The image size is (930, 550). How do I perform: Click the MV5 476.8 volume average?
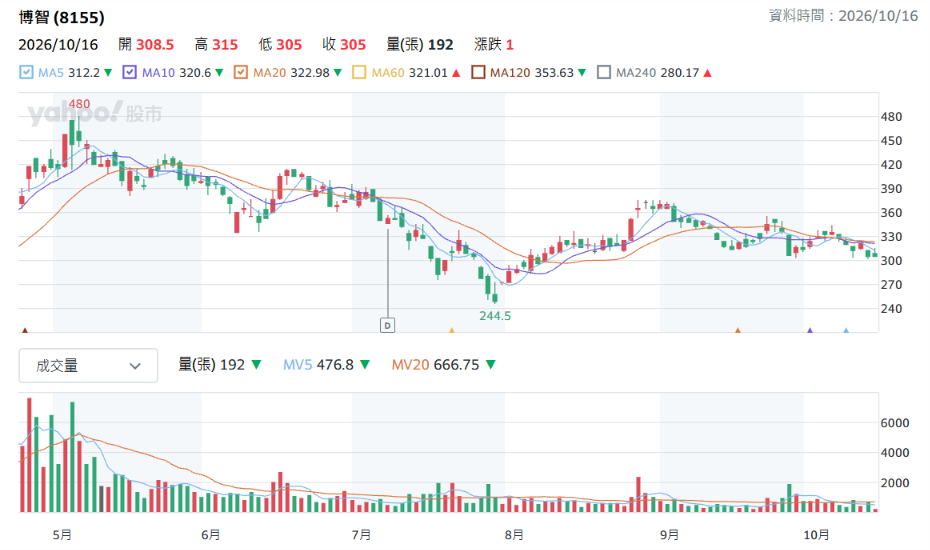tap(319, 365)
